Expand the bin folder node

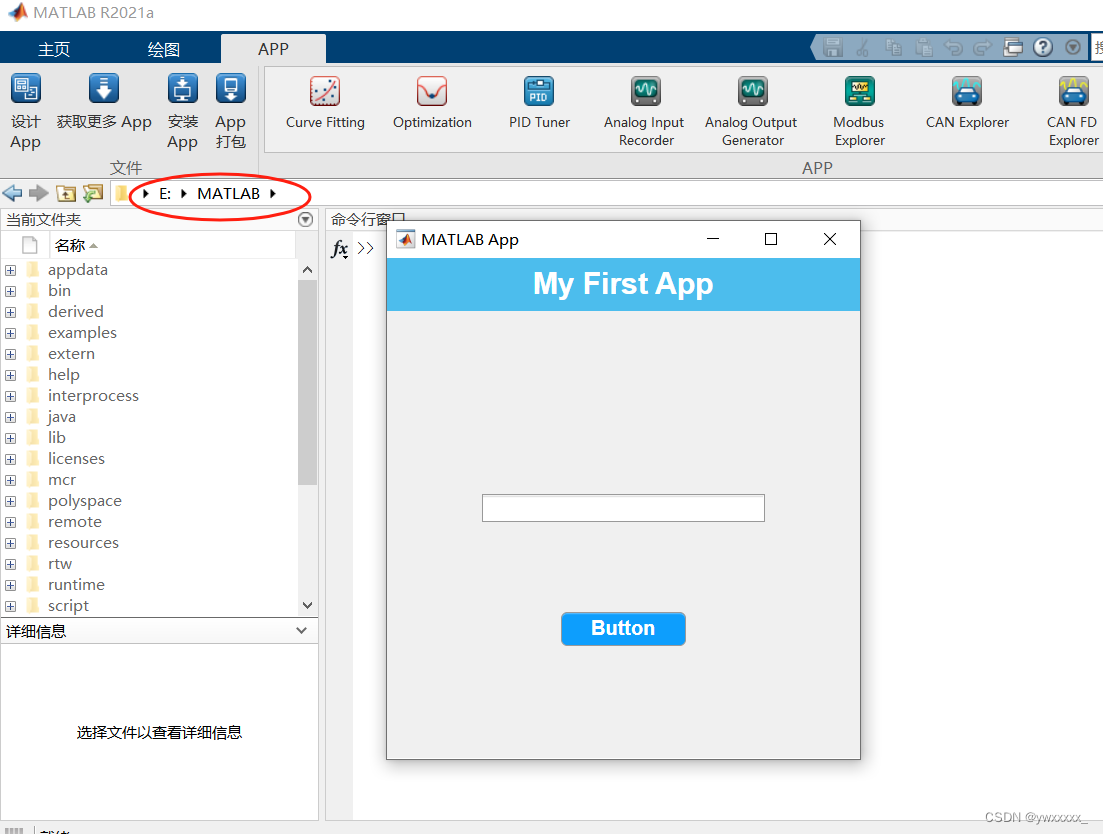coord(11,291)
